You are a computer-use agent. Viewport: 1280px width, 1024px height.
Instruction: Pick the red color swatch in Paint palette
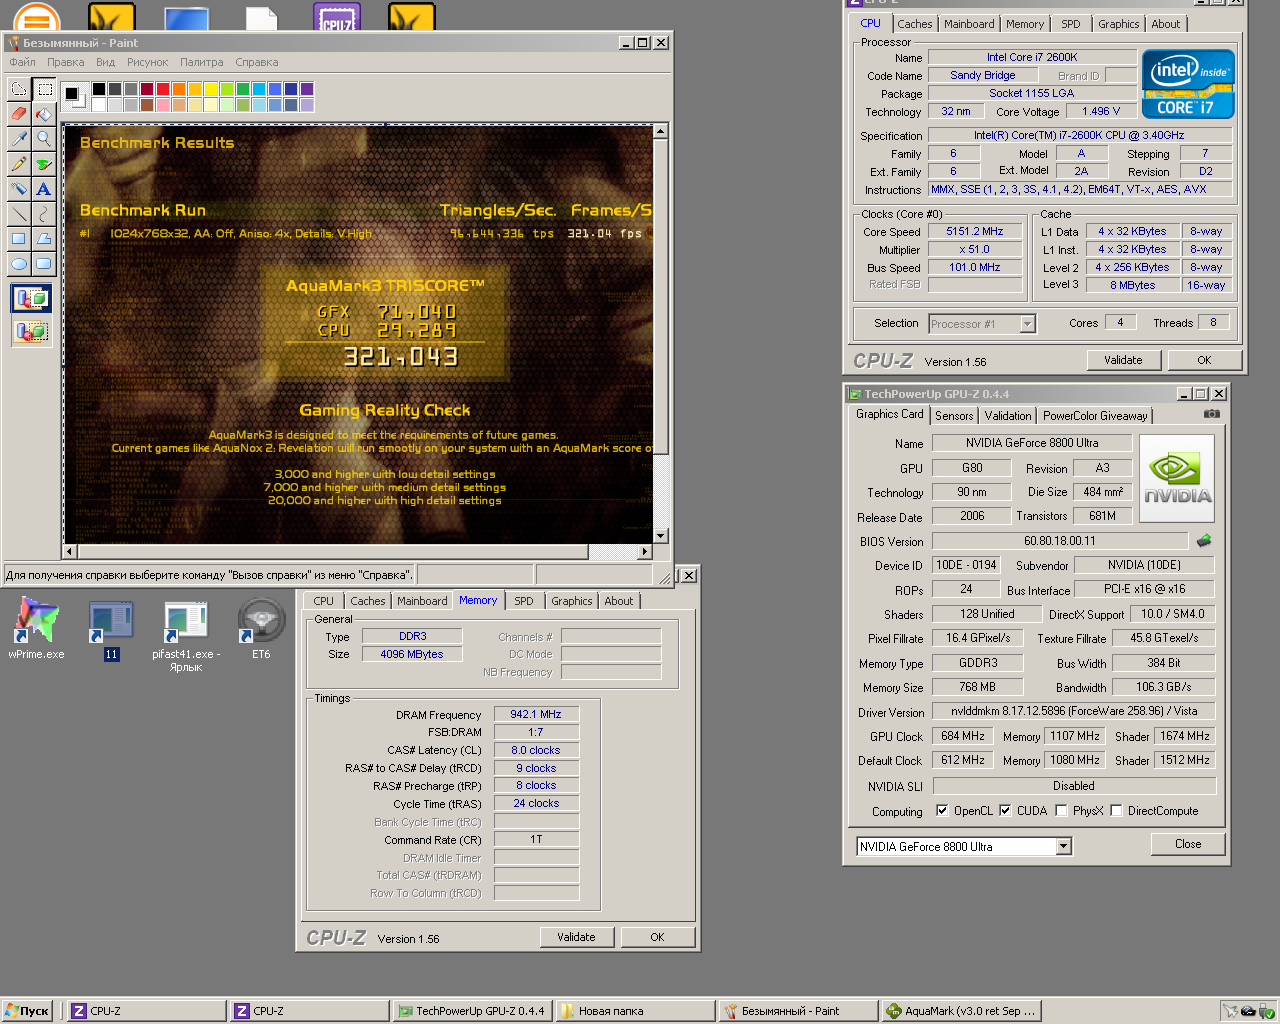click(163, 89)
